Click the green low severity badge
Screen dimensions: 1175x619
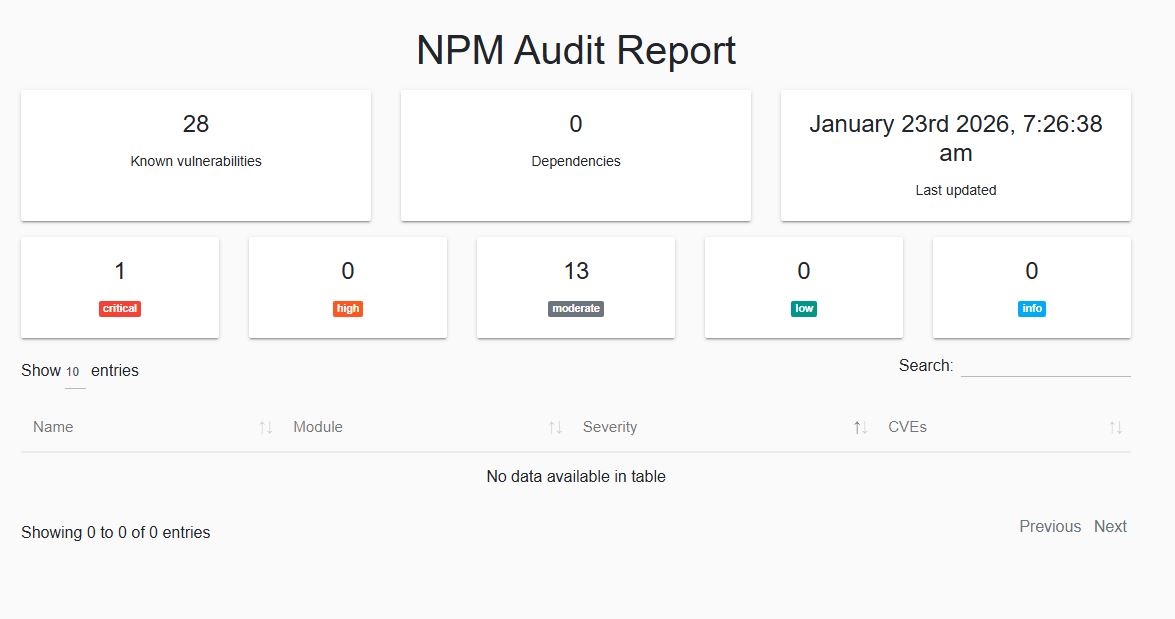(x=804, y=309)
